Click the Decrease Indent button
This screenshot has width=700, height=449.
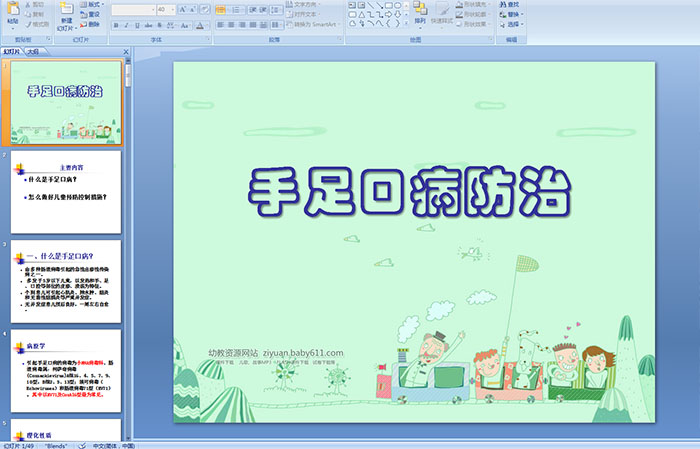[x=253, y=9]
